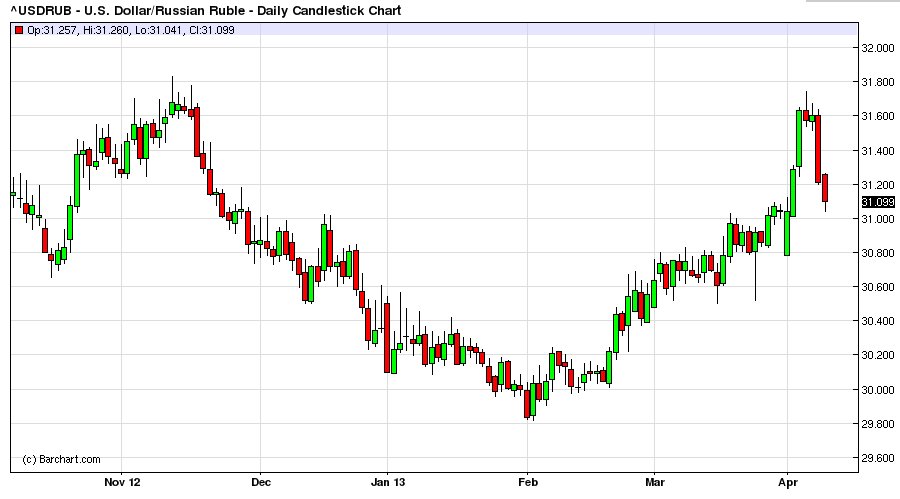
Task: Click the red legend square before Op:31.257
Action: click(19, 30)
